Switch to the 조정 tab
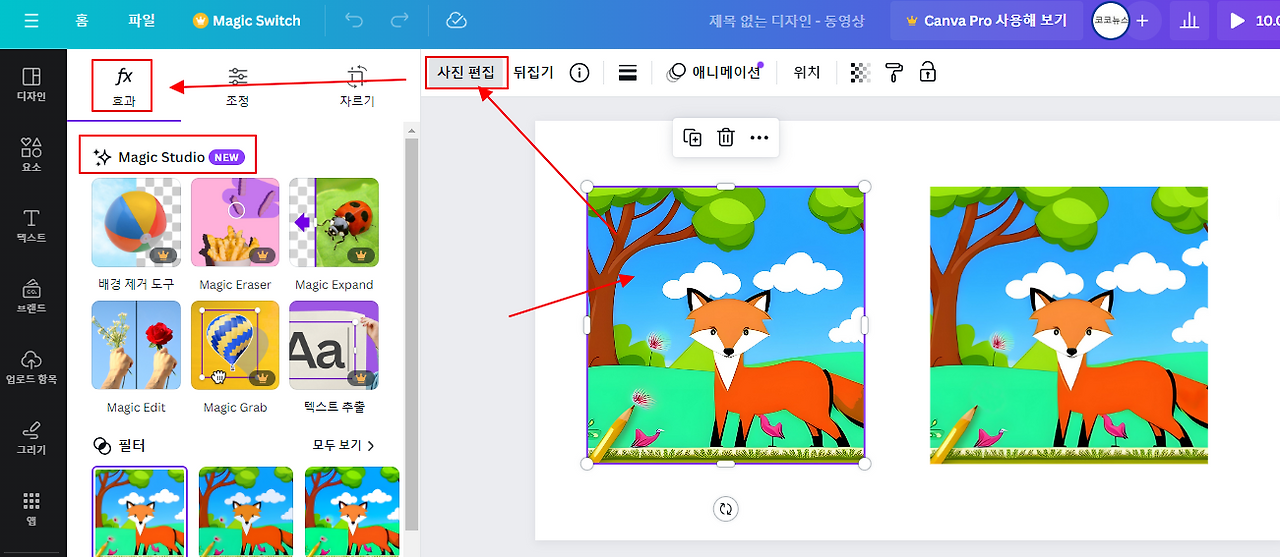Screen dimensions: 1280x557 238,87
